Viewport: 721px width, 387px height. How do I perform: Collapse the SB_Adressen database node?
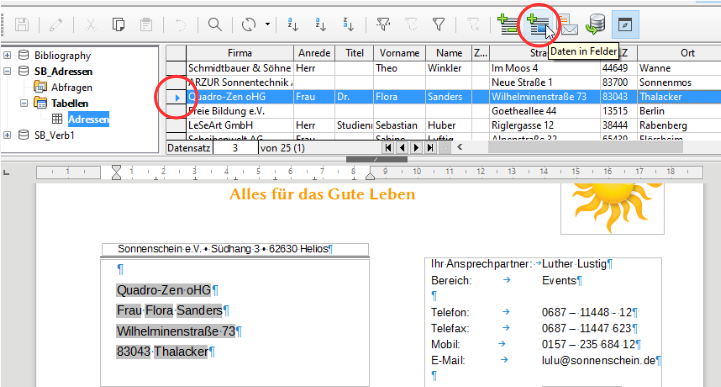[7, 71]
